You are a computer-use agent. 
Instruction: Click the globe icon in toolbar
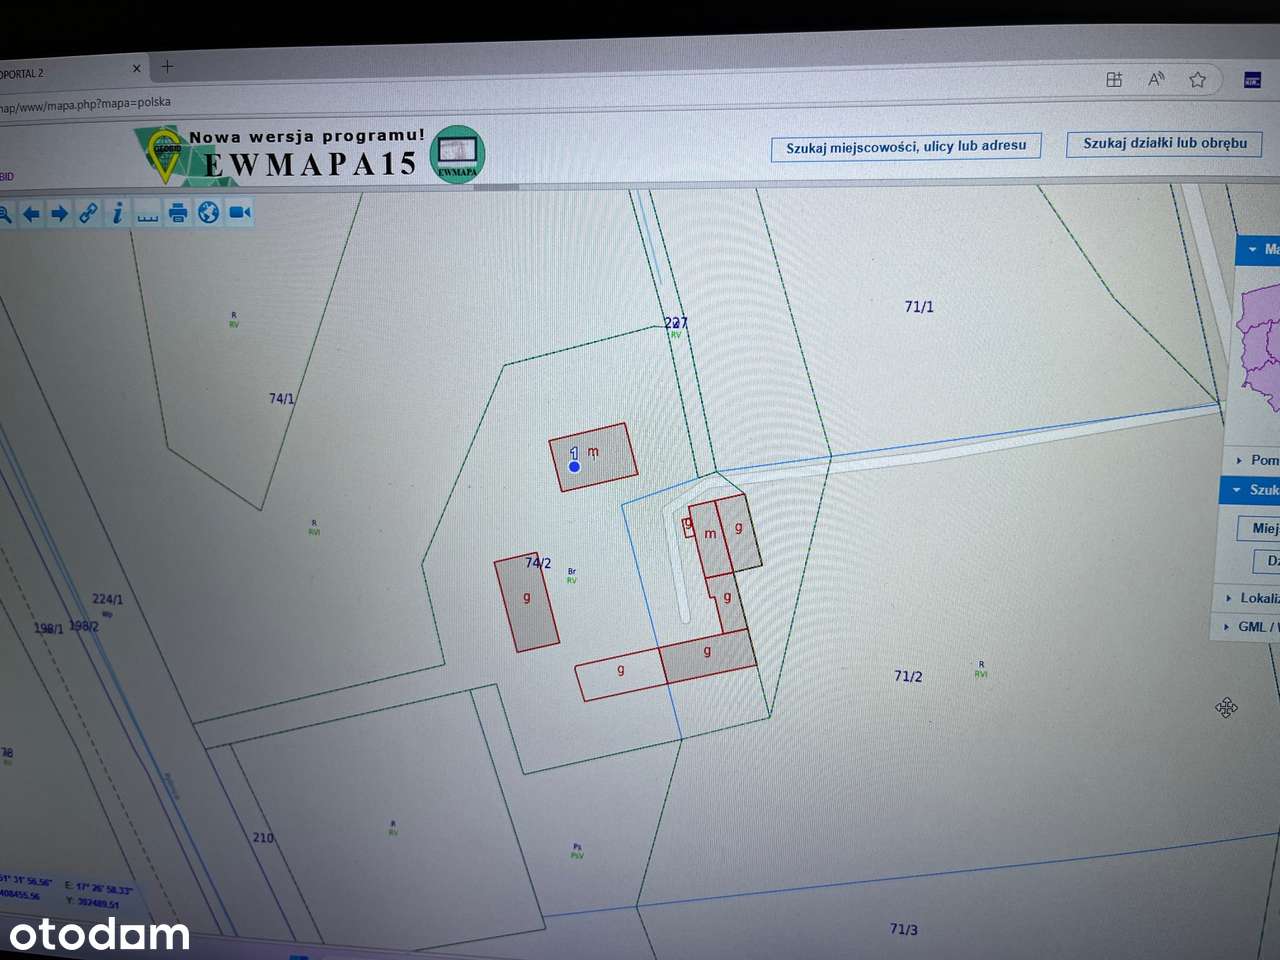tap(208, 212)
